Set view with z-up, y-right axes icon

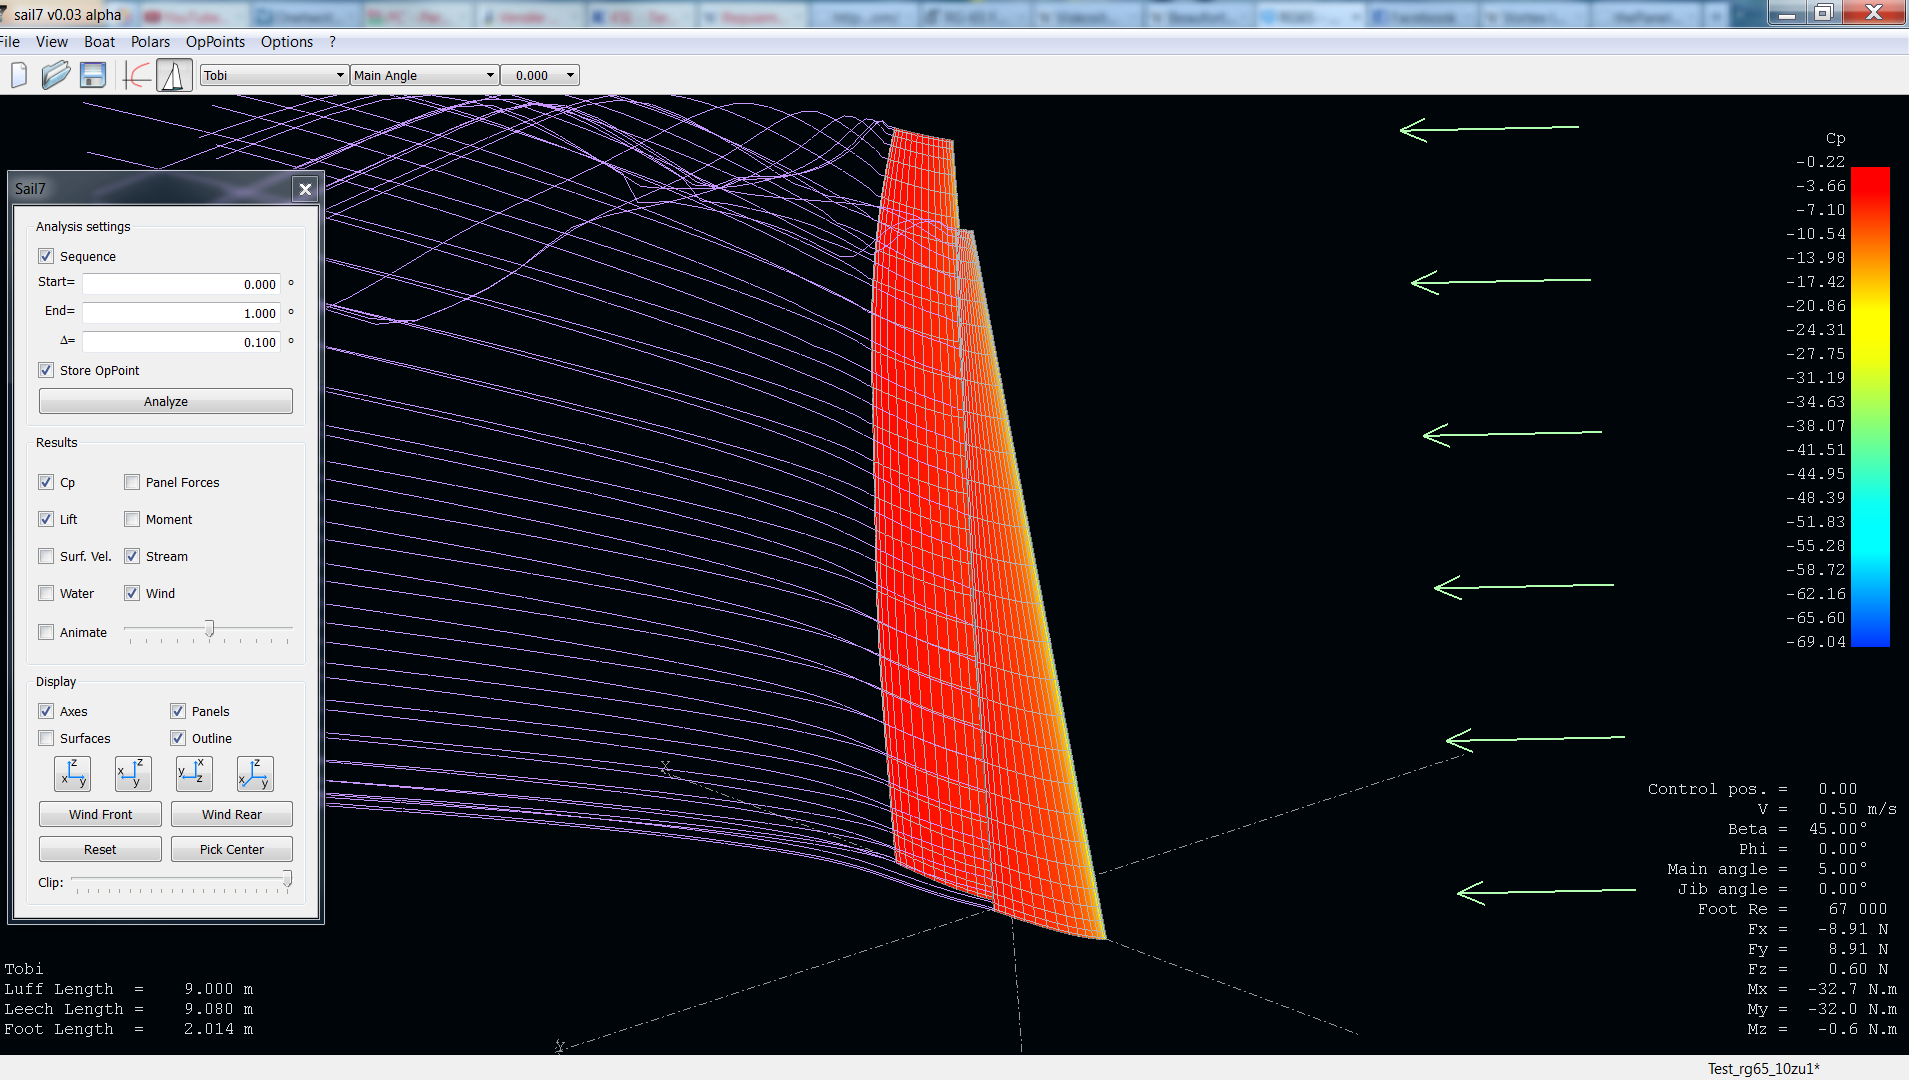click(72, 774)
